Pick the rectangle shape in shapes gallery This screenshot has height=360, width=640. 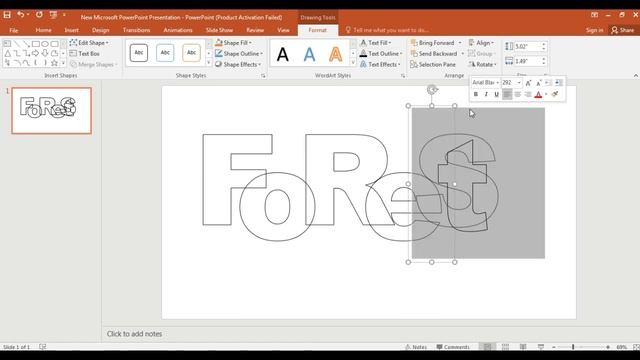pos(36,44)
